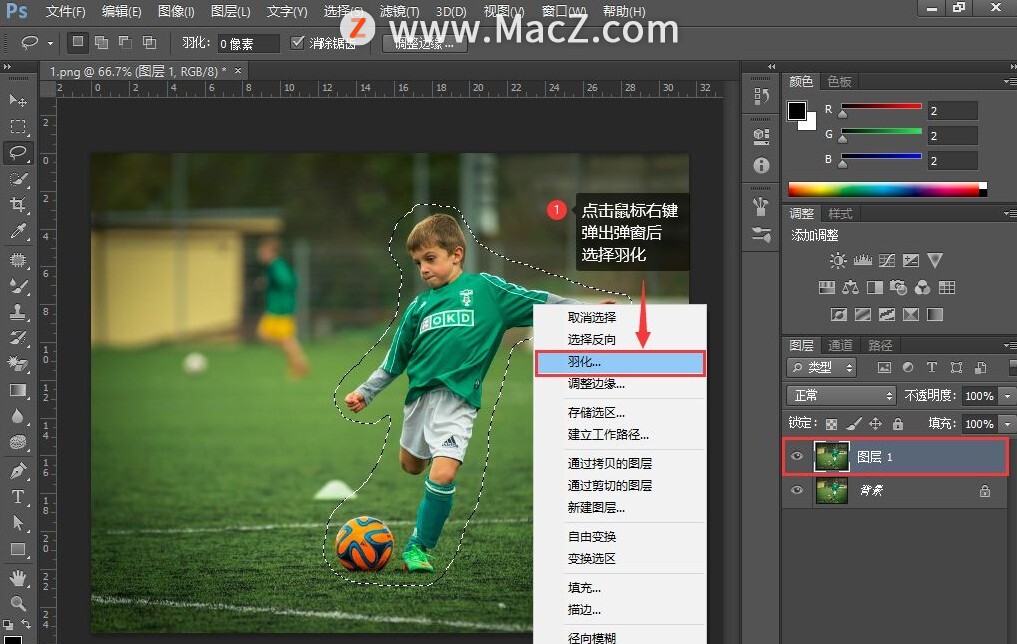Select the Path Selection arrow tool
The image size is (1017, 644).
coord(18,523)
